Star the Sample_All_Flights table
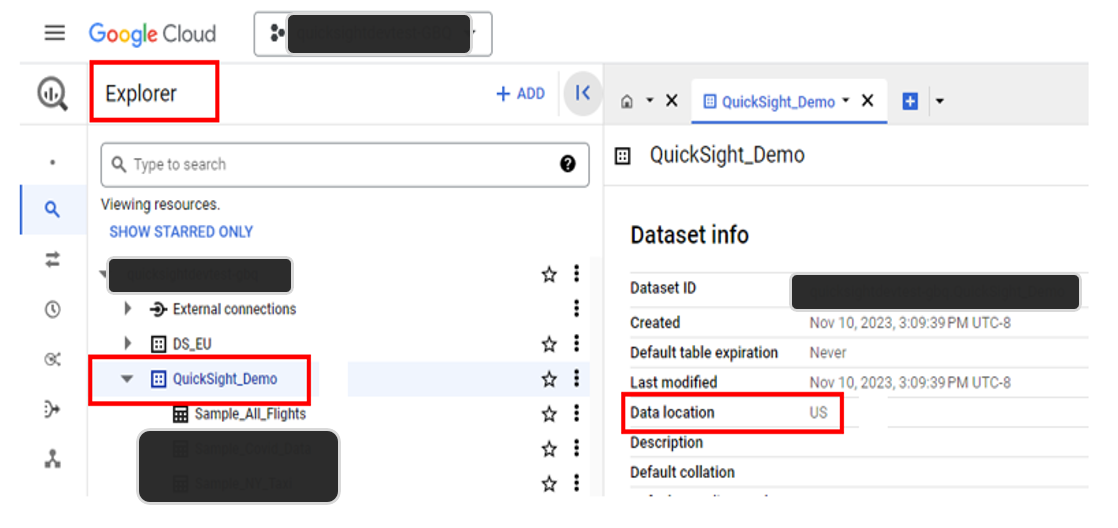The height and width of the screenshot is (528, 1118). coord(549,414)
